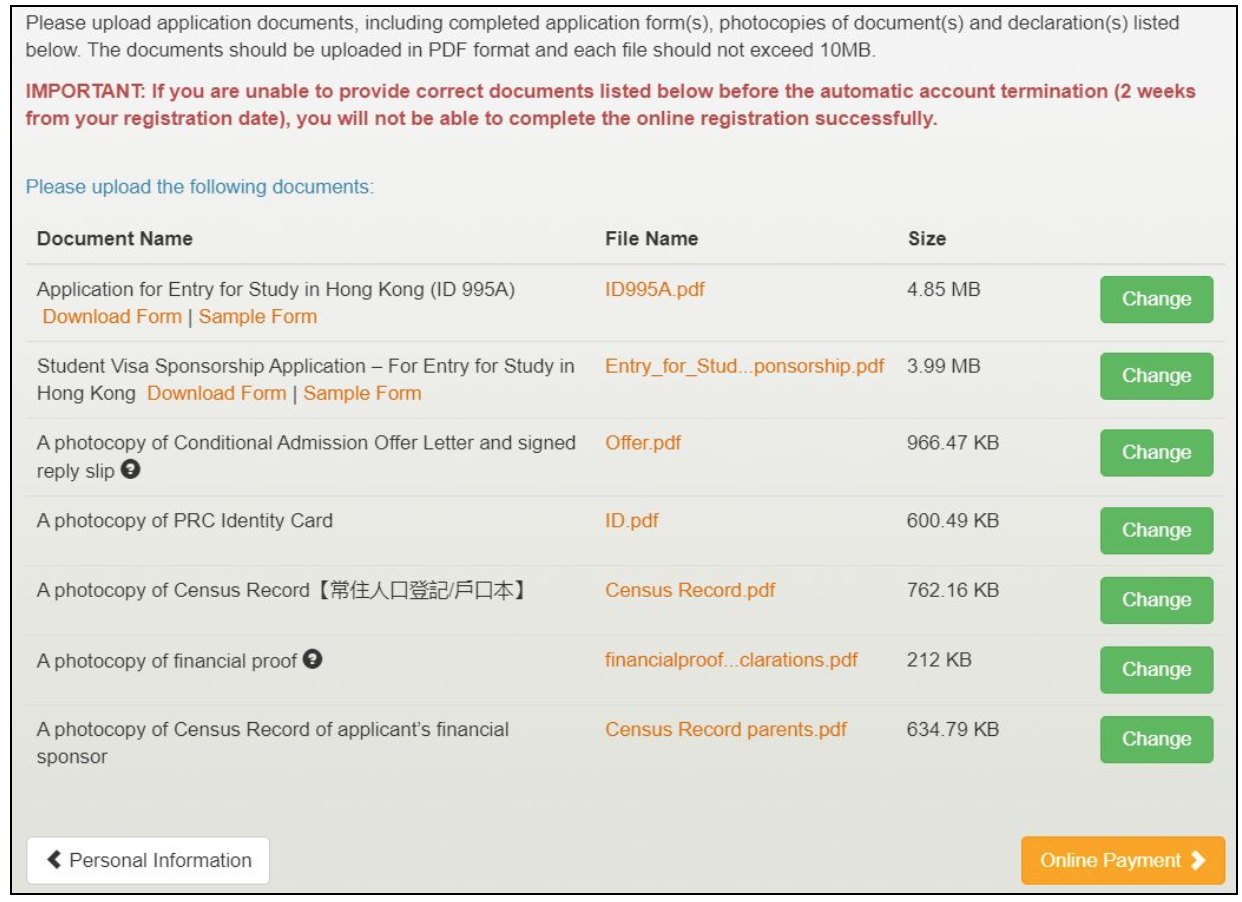Change the Student Visa Sponsorship file
The height and width of the screenshot is (902, 1242).
[1156, 376]
